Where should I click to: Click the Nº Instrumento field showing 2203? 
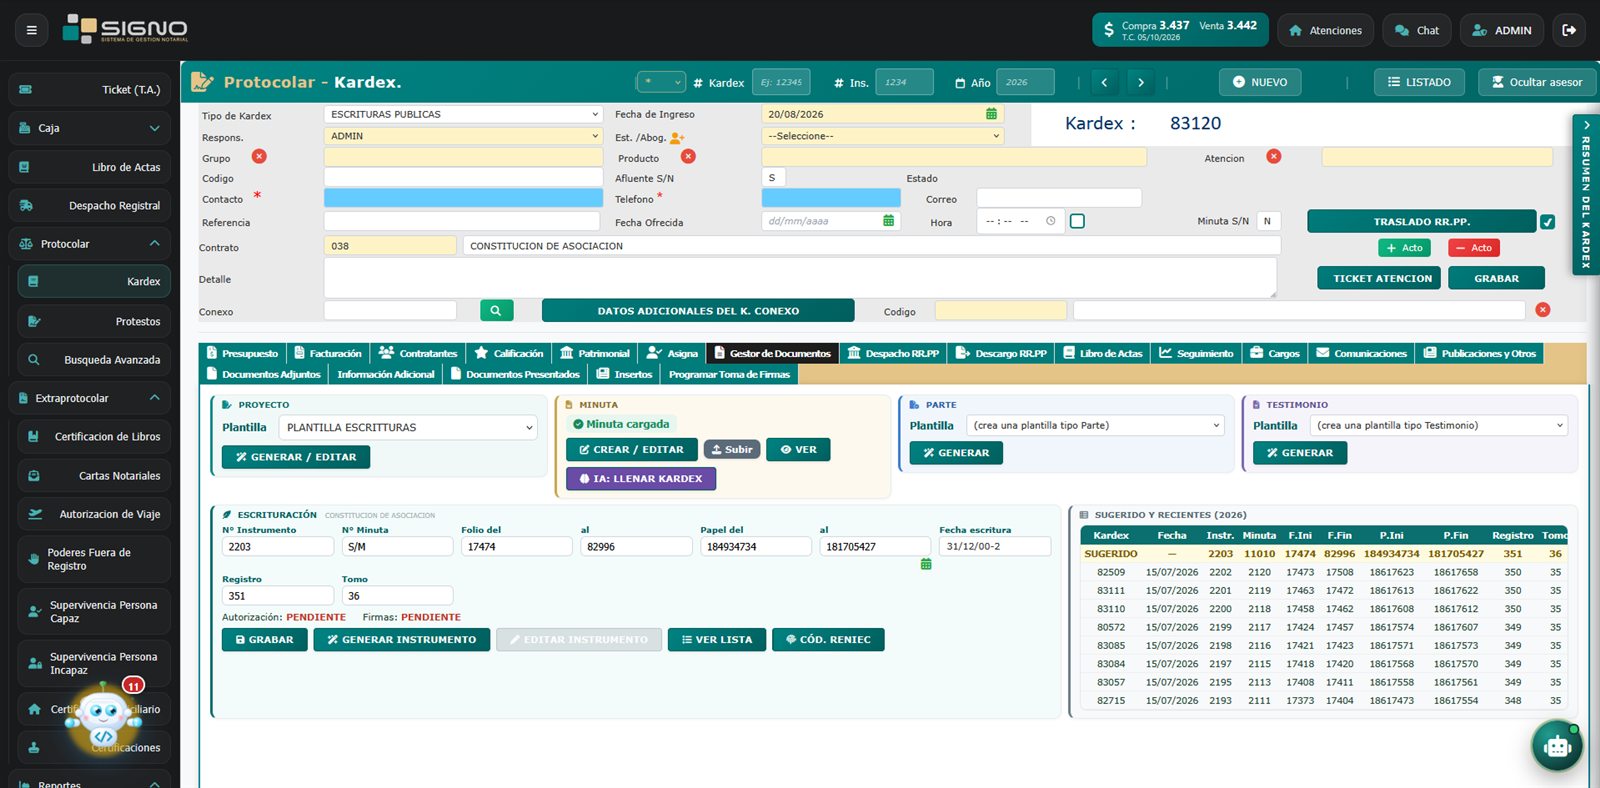tap(278, 547)
